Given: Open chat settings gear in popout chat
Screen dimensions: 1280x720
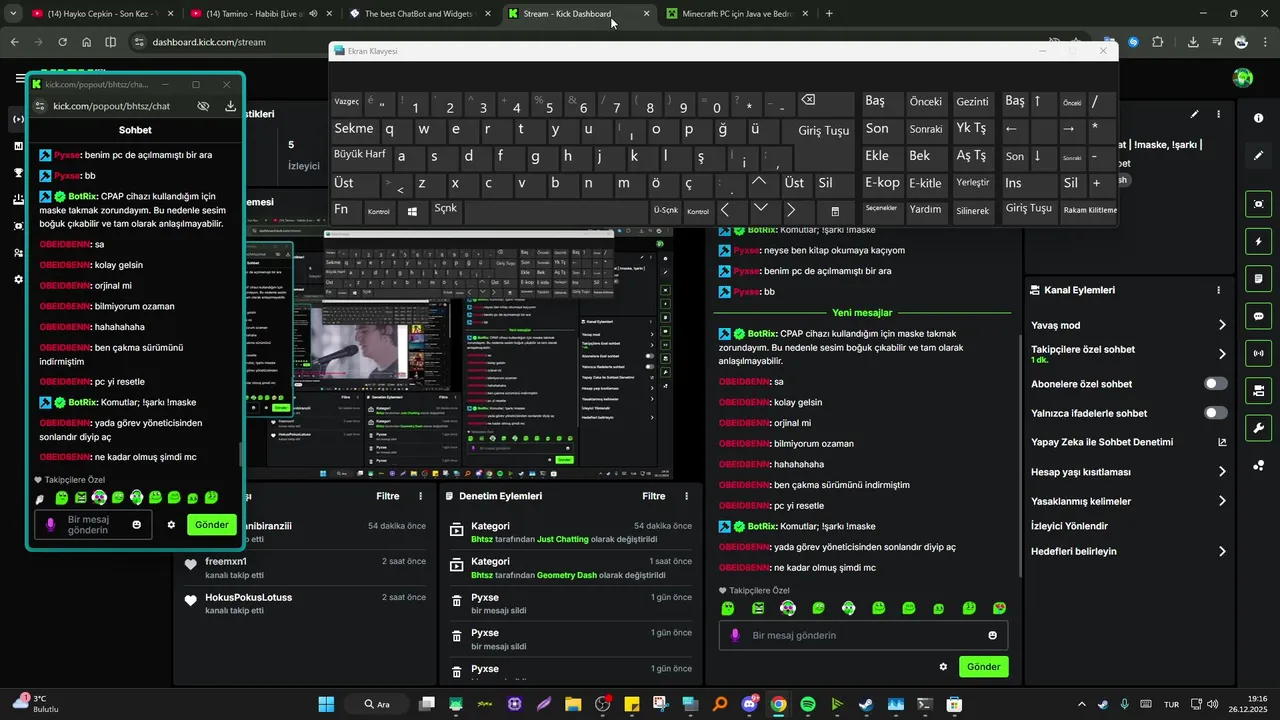Looking at the screenshot, I should click(171, 524).
